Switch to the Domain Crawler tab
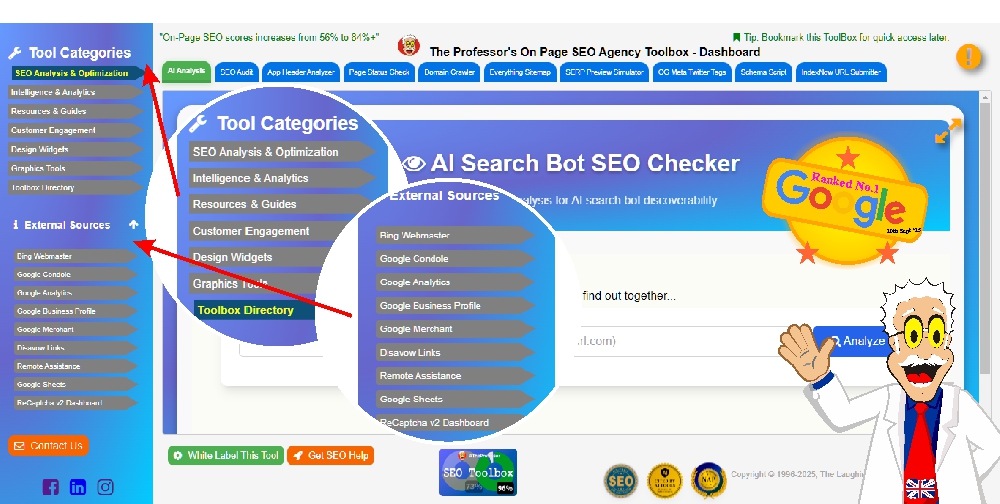The height and width of the screenshot is (504, 1000). tap(449, 73)
